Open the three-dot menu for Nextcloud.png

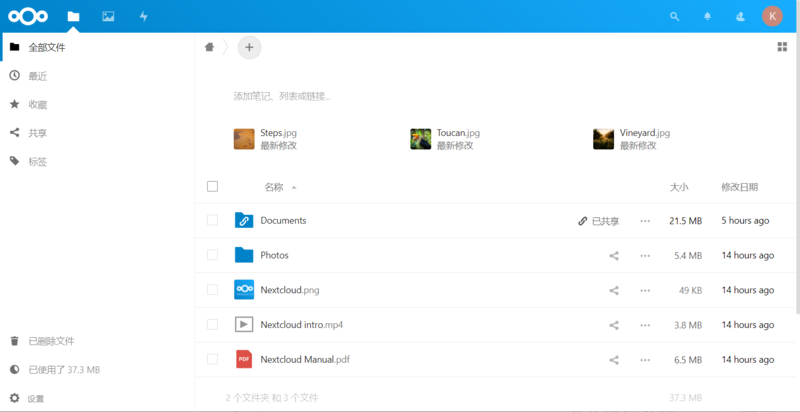645,290
